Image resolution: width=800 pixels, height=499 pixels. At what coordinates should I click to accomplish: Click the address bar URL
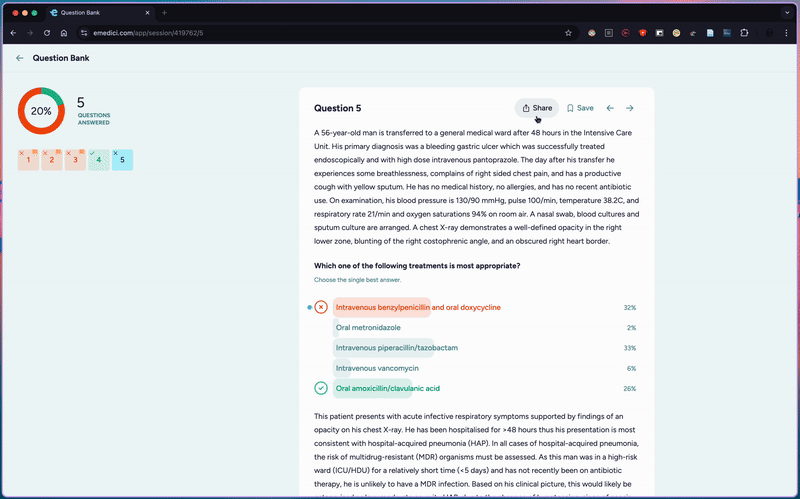[x=148, y=33]
